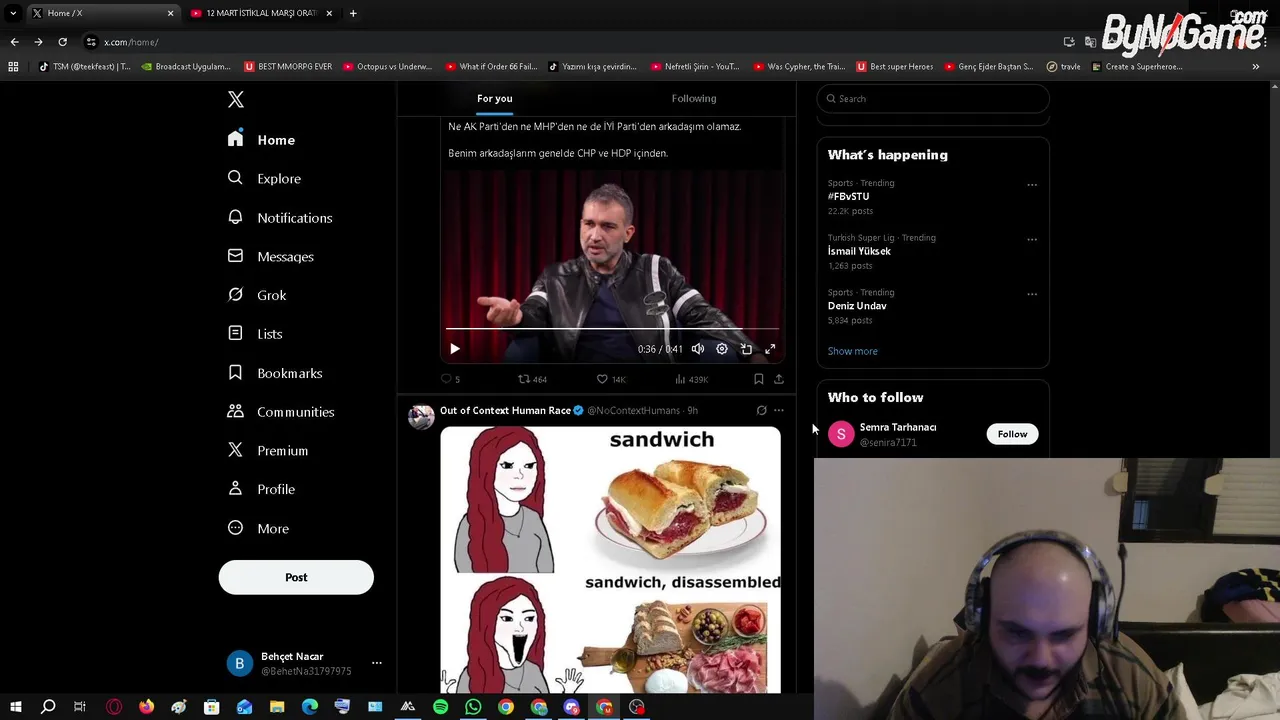Open Windows taskbar search
The image size is (1280, 720).
[x=47, y=707]
